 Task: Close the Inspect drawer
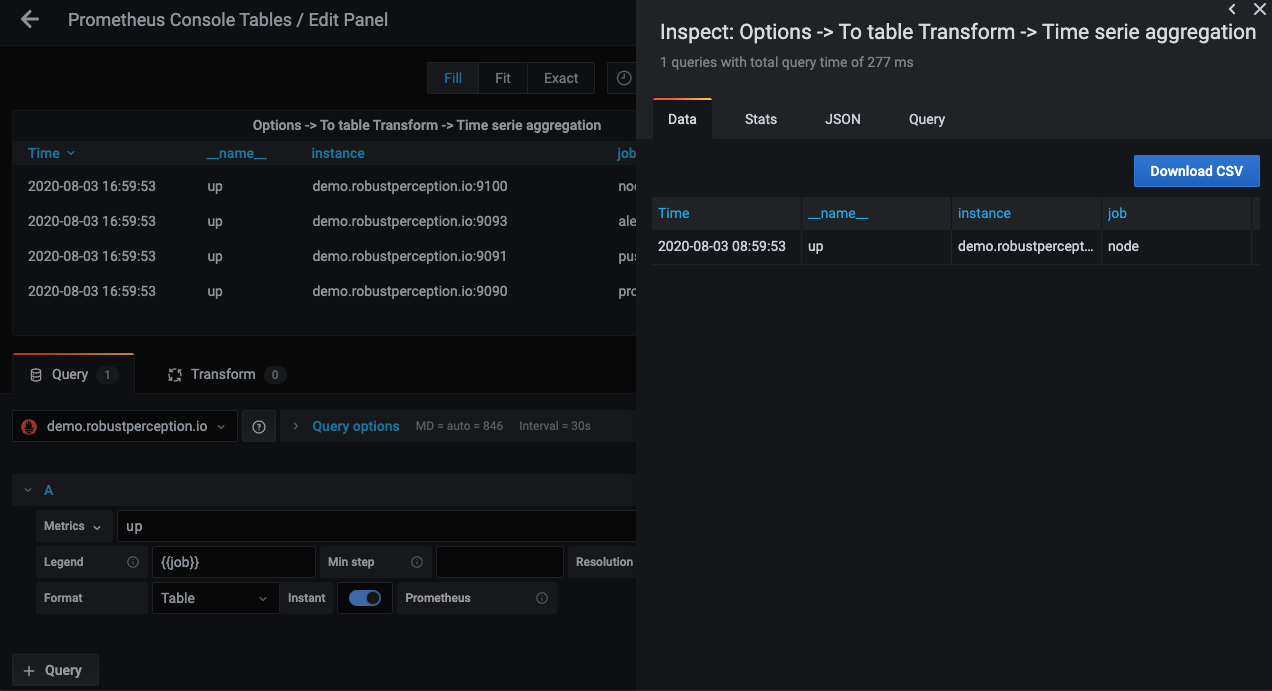[x=1260, y=9]
